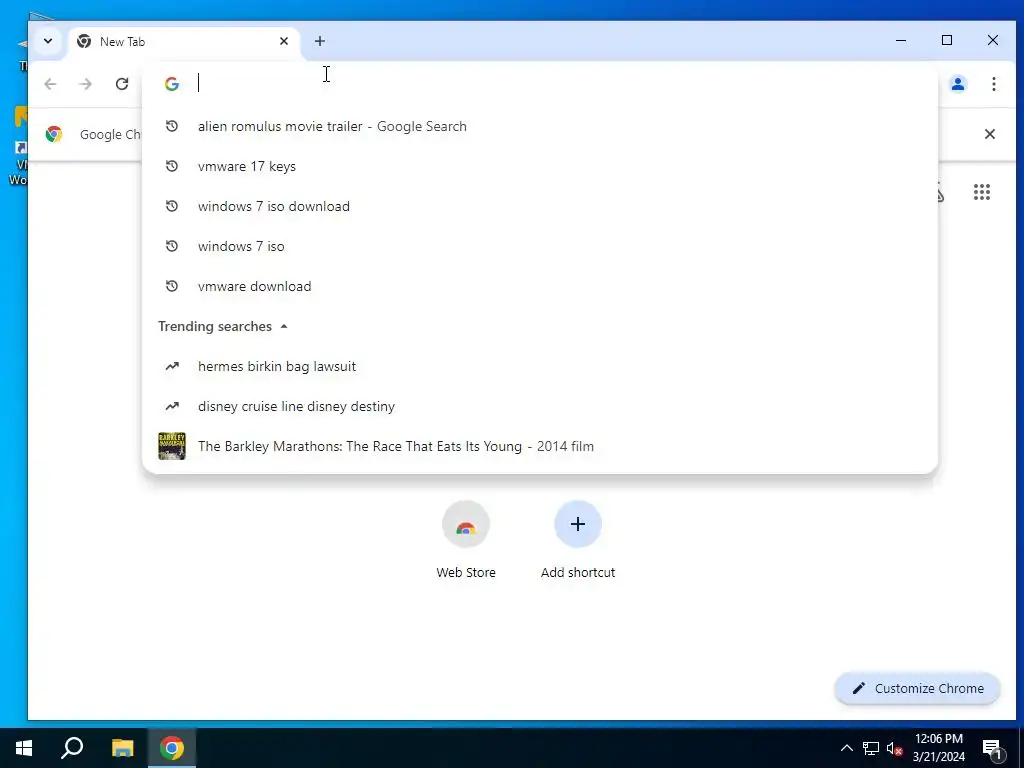The image size is (1024, 768).
Task: Open a new tab with the plus button
Action: [x=319, y=41]
